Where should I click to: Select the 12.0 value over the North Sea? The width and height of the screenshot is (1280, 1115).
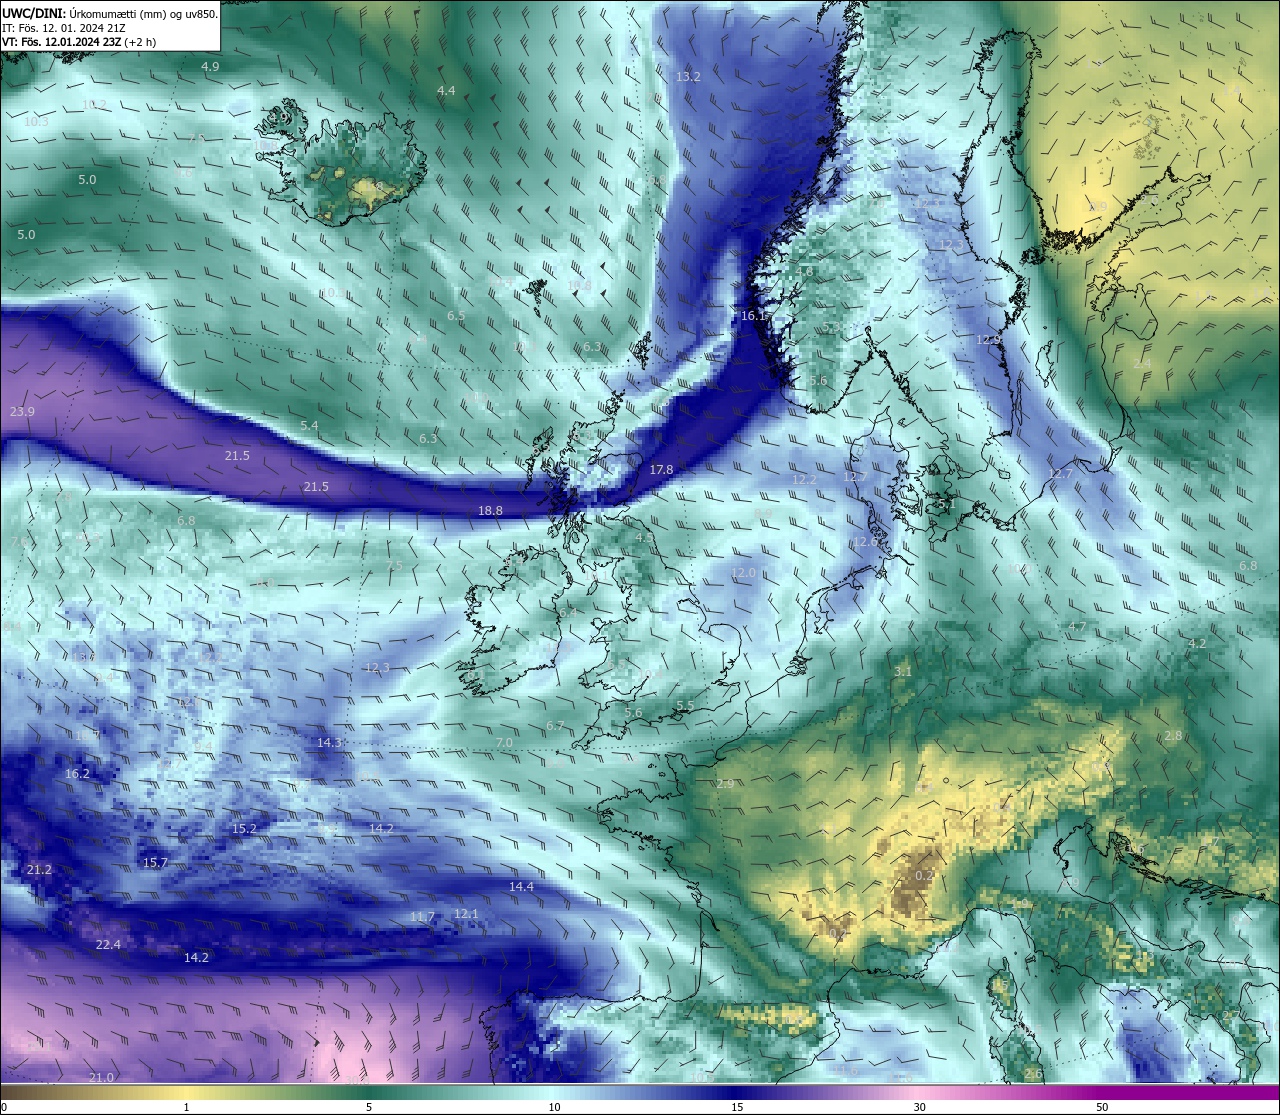pos(743,572)
